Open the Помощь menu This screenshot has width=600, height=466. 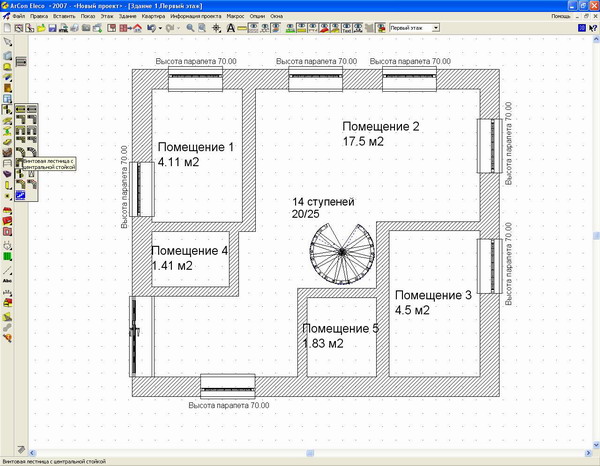click(561, 16)
